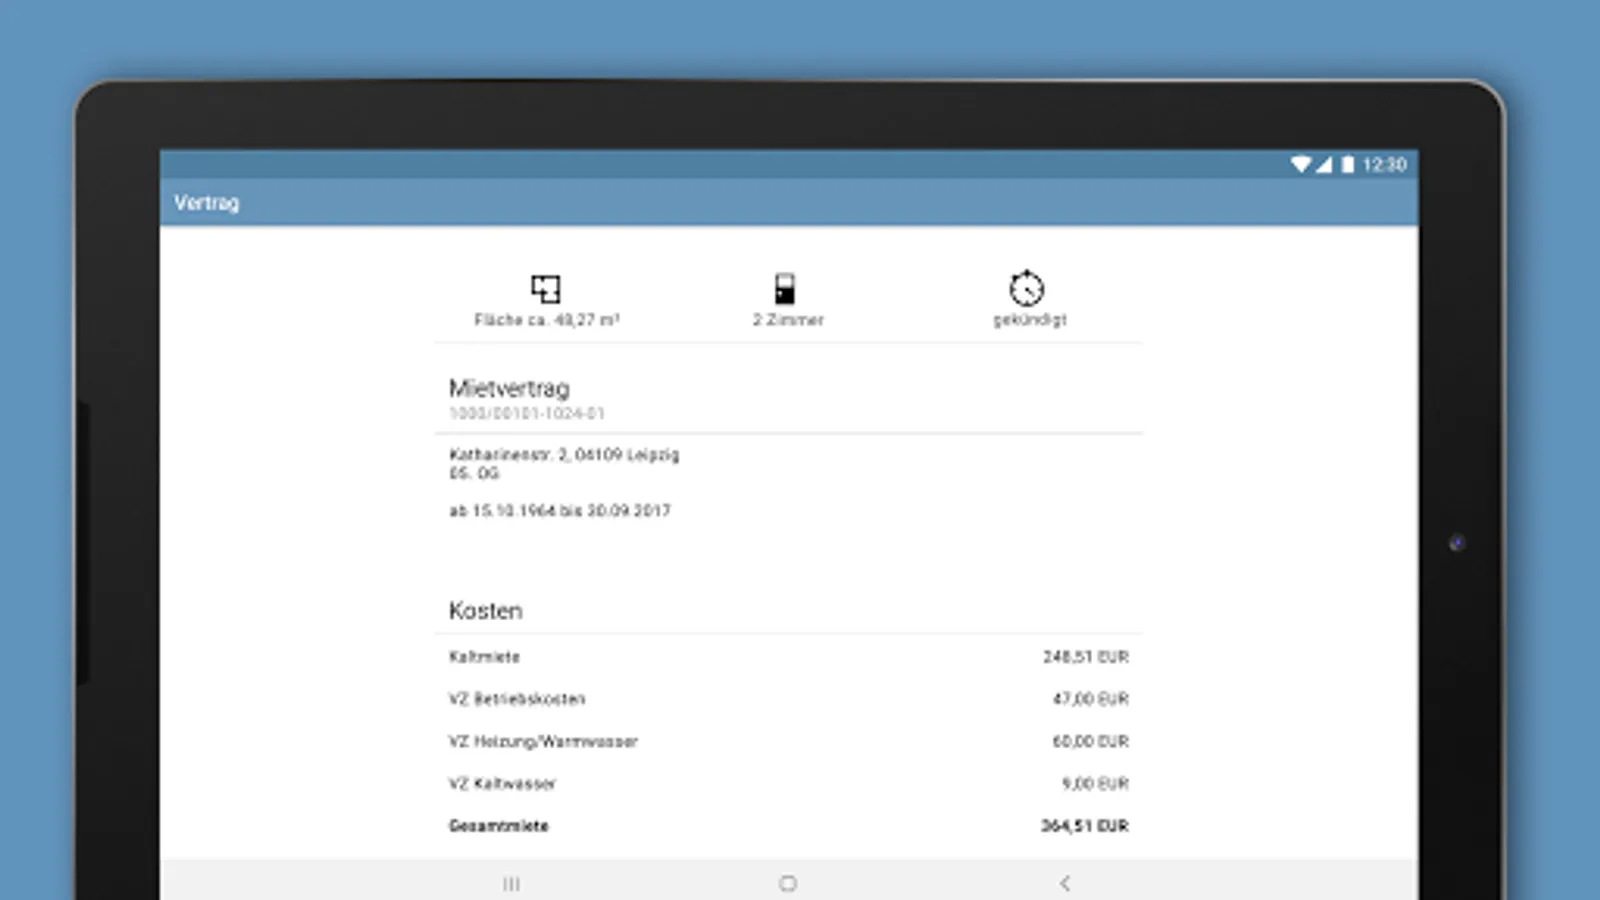Image resolution: width=1600 pixels, height=900 pixels.
Task: Click the 'Kosten' section heading
Action: pos(486,611)
